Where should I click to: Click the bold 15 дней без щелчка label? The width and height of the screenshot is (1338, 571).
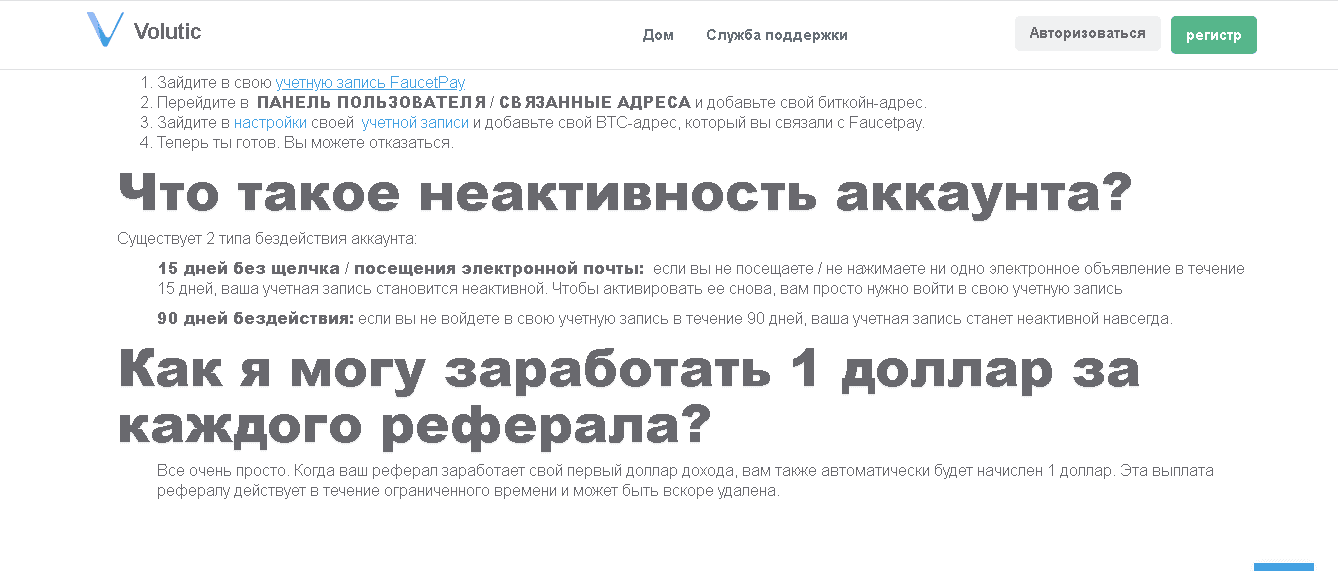(400, 269)
